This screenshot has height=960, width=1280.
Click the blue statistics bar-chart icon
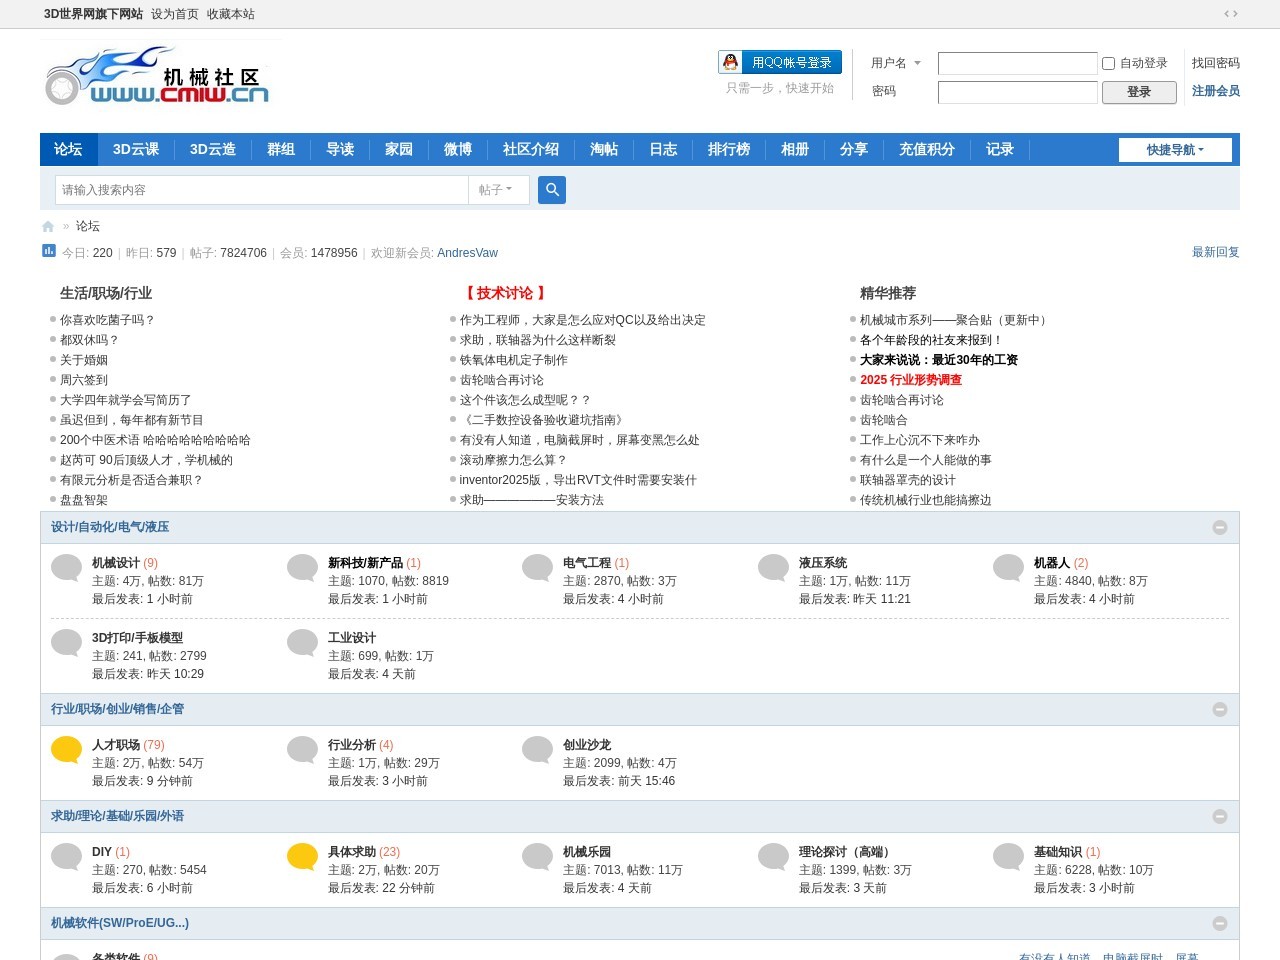tap(48, 251)
